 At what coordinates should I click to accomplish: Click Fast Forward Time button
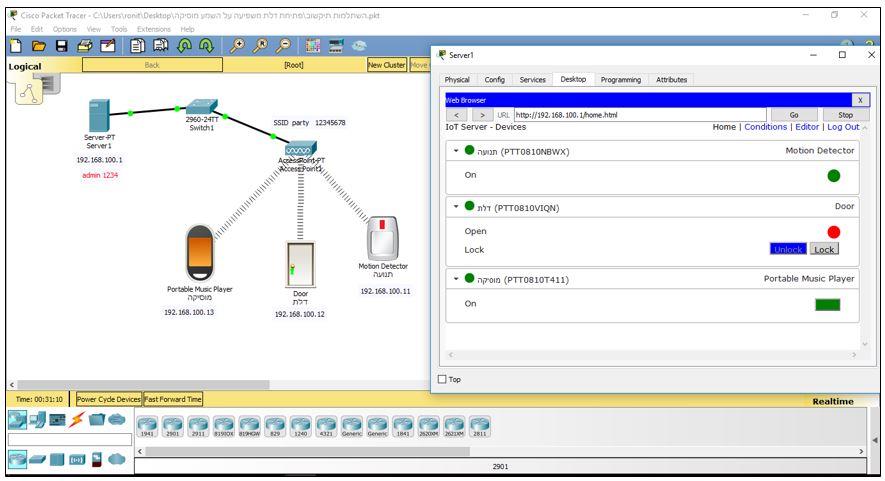(x=173, y=399)
